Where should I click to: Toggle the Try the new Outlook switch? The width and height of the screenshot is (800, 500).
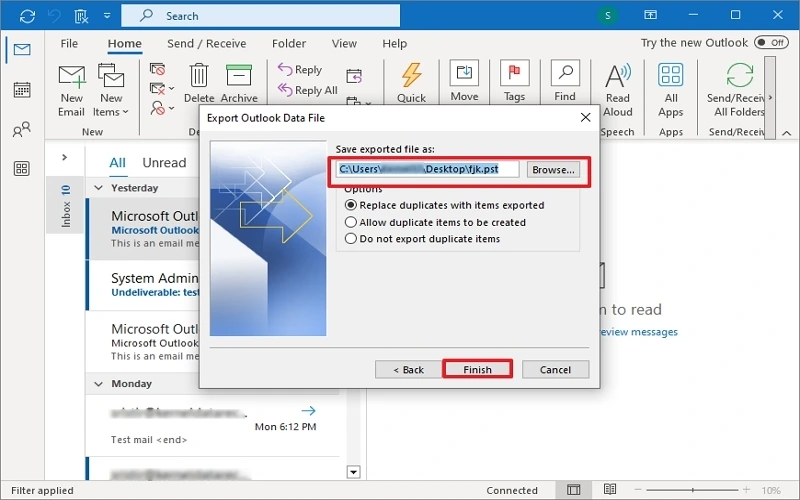[x=771, y=43]
